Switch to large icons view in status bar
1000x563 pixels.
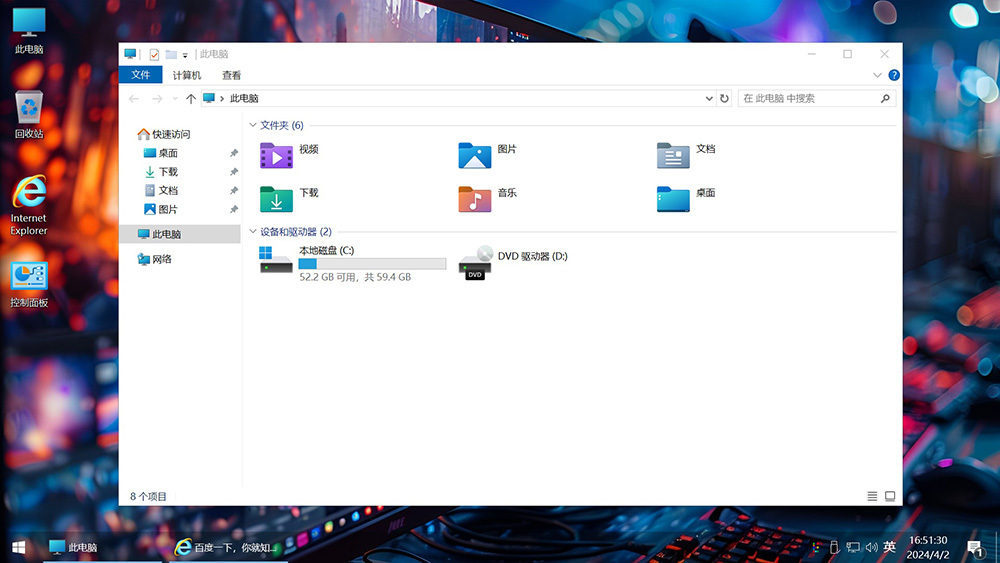pyautogui.click(x=890, y=496)
